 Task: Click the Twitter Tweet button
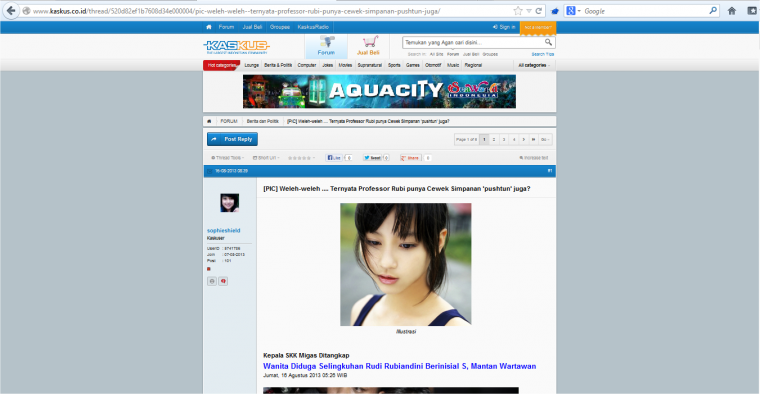372,158
